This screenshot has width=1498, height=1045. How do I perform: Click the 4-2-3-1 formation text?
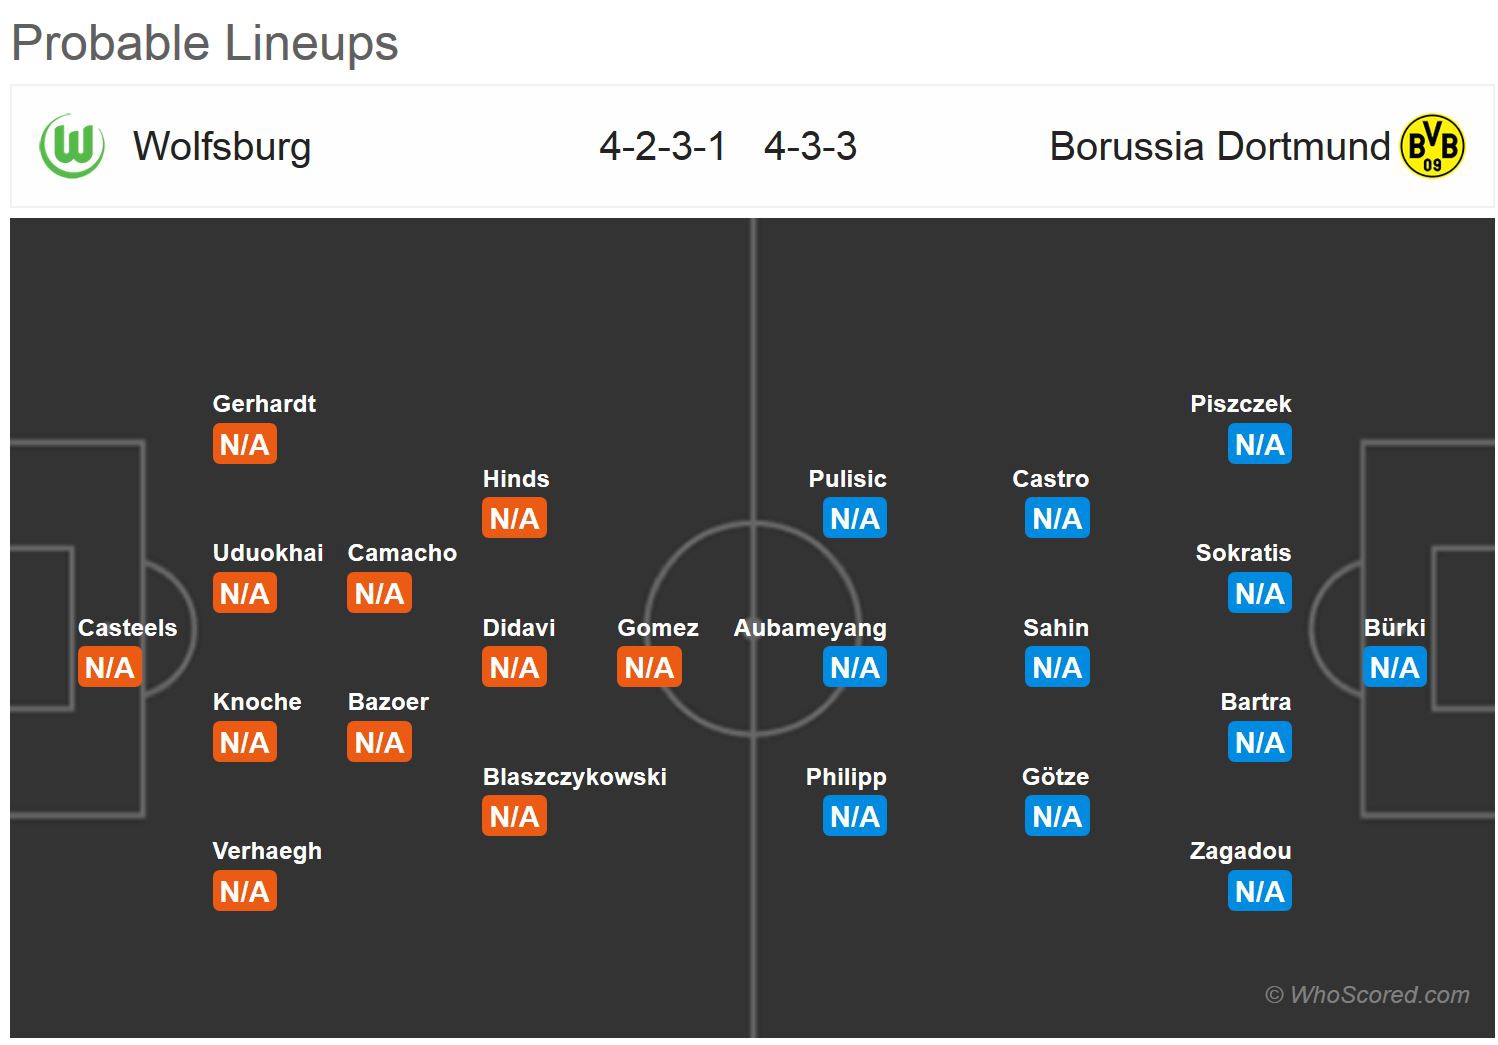coord(663,146)
